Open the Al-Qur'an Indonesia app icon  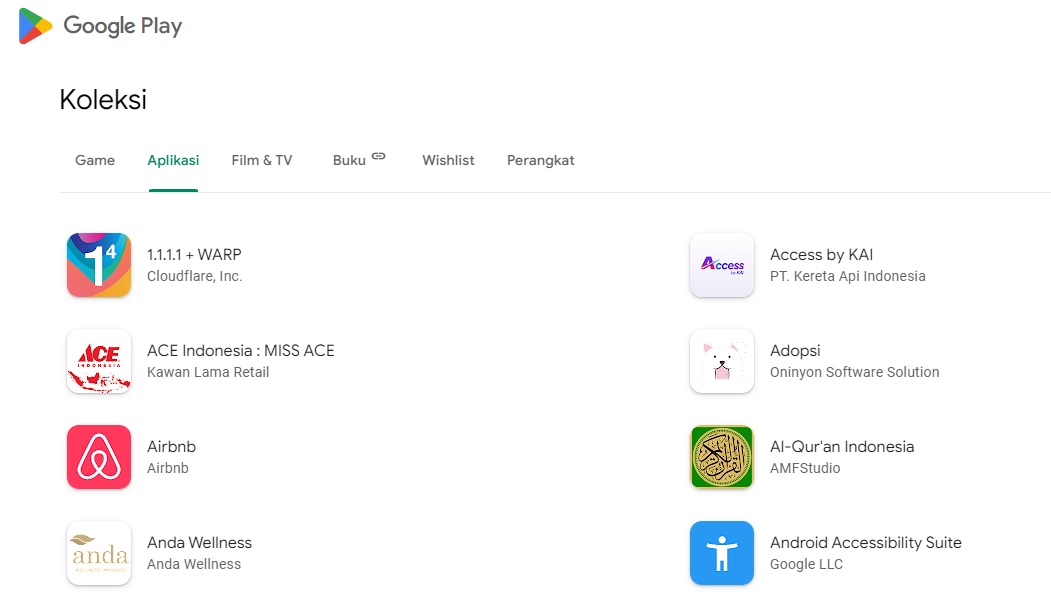[x=722, y=457]
